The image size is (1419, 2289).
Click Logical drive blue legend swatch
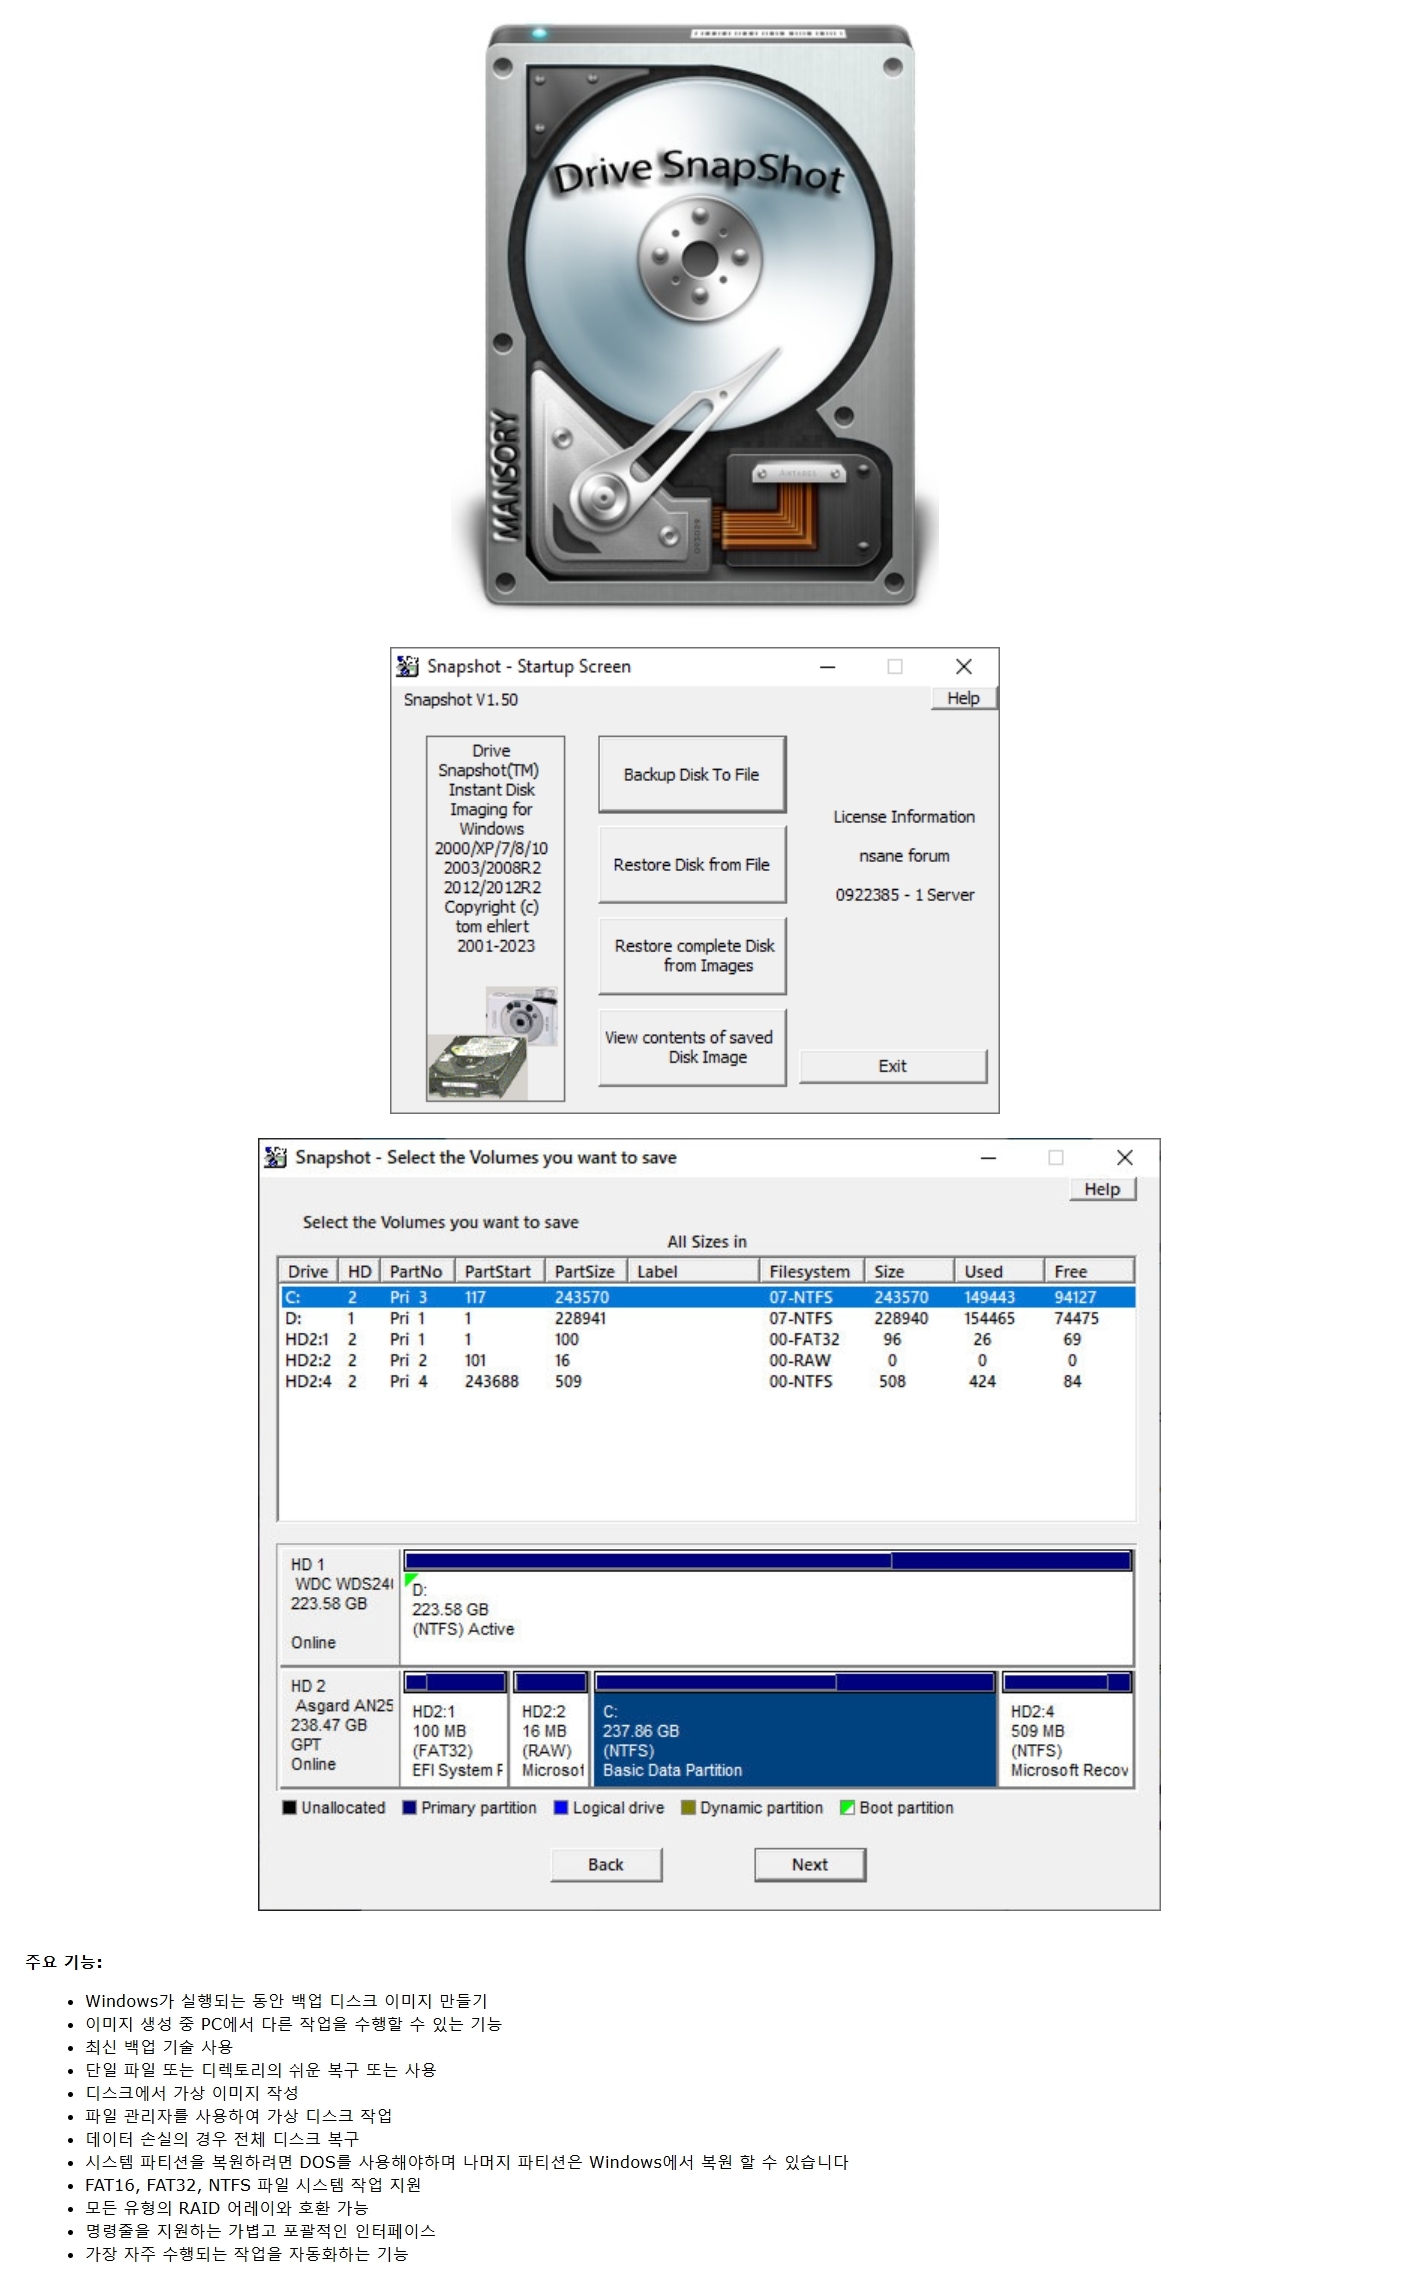tap(561, 1808)
